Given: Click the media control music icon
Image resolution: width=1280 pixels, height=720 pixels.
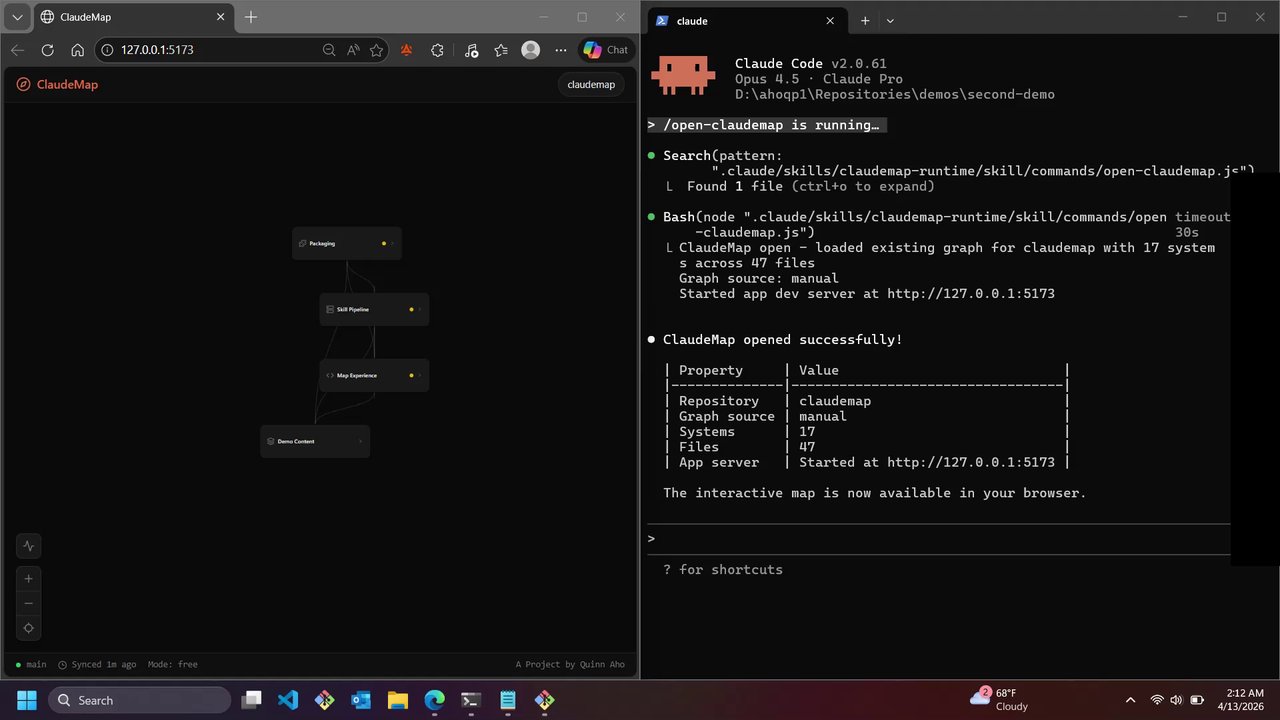Looking at the screenshot, I should [x=471, y=50].
